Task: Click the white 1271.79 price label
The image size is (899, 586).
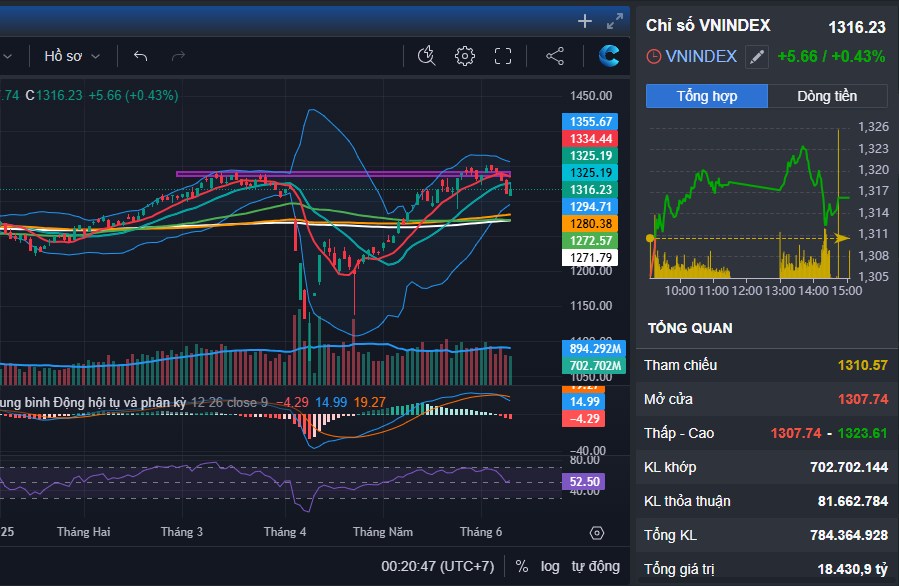Action: (590, 258)
